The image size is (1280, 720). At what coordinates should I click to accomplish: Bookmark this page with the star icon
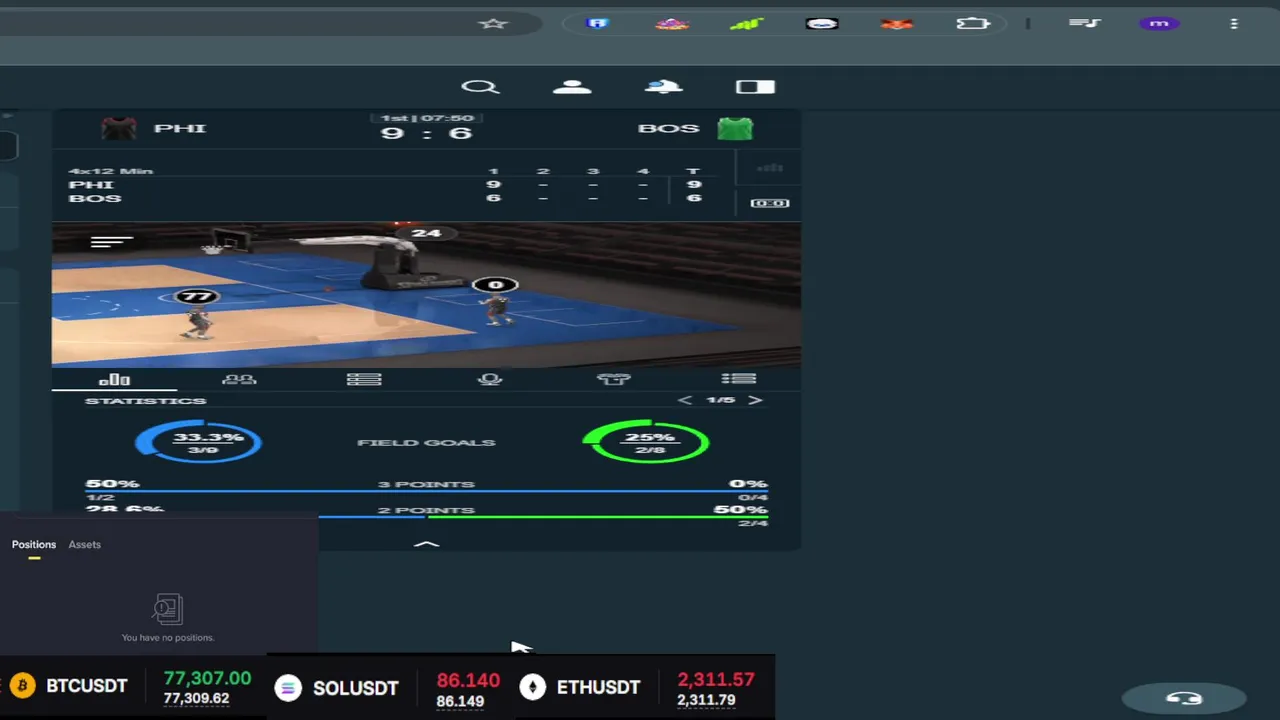pos(493,23)
